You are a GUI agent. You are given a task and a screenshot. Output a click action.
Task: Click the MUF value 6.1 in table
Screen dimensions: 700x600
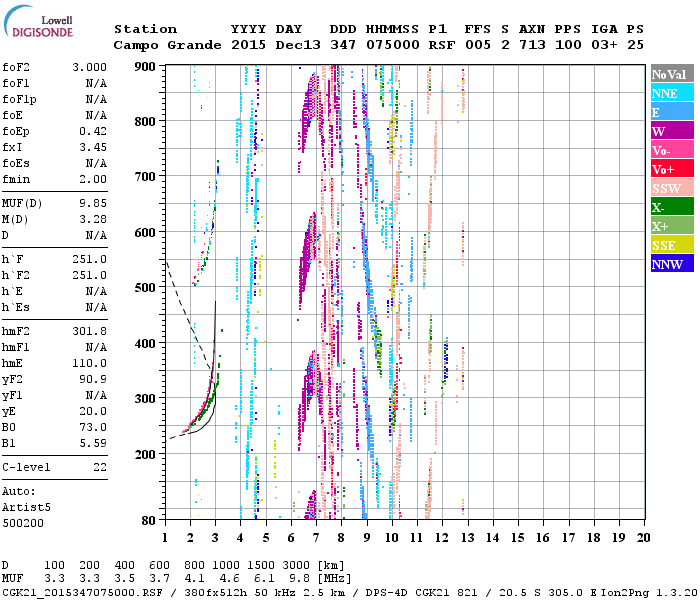pos(264,579)
